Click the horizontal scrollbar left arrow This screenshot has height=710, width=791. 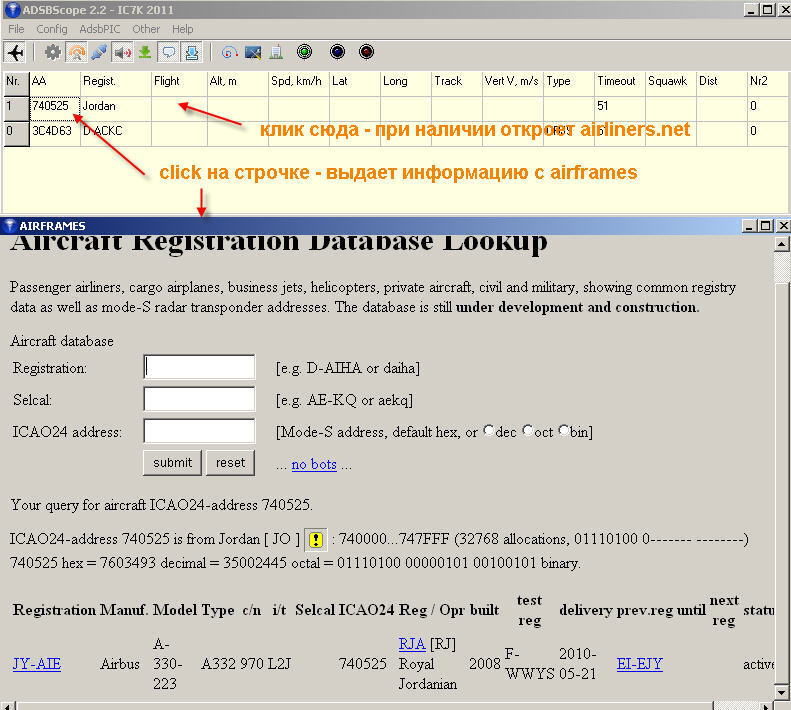[x=8, y=706]
